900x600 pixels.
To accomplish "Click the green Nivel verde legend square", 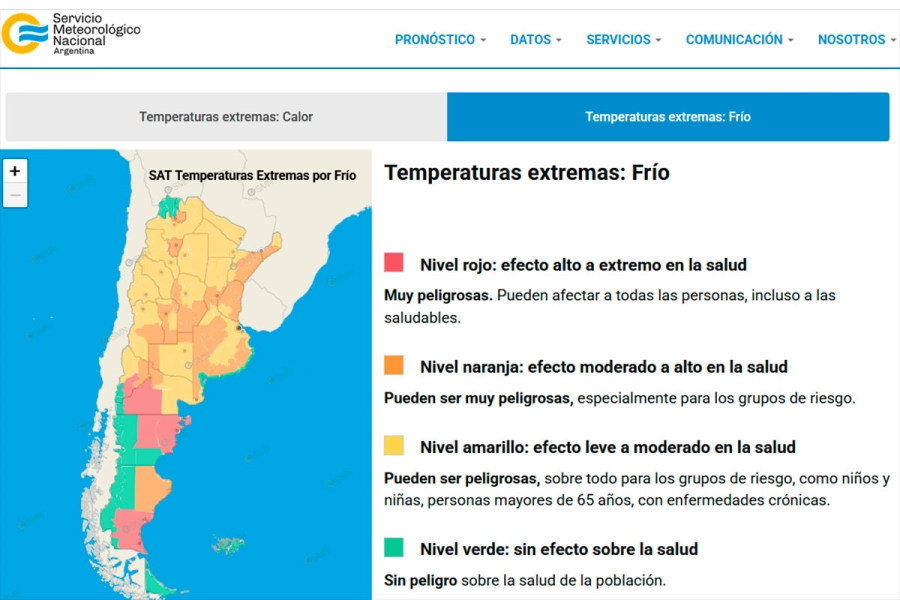I will pos(394,548).
